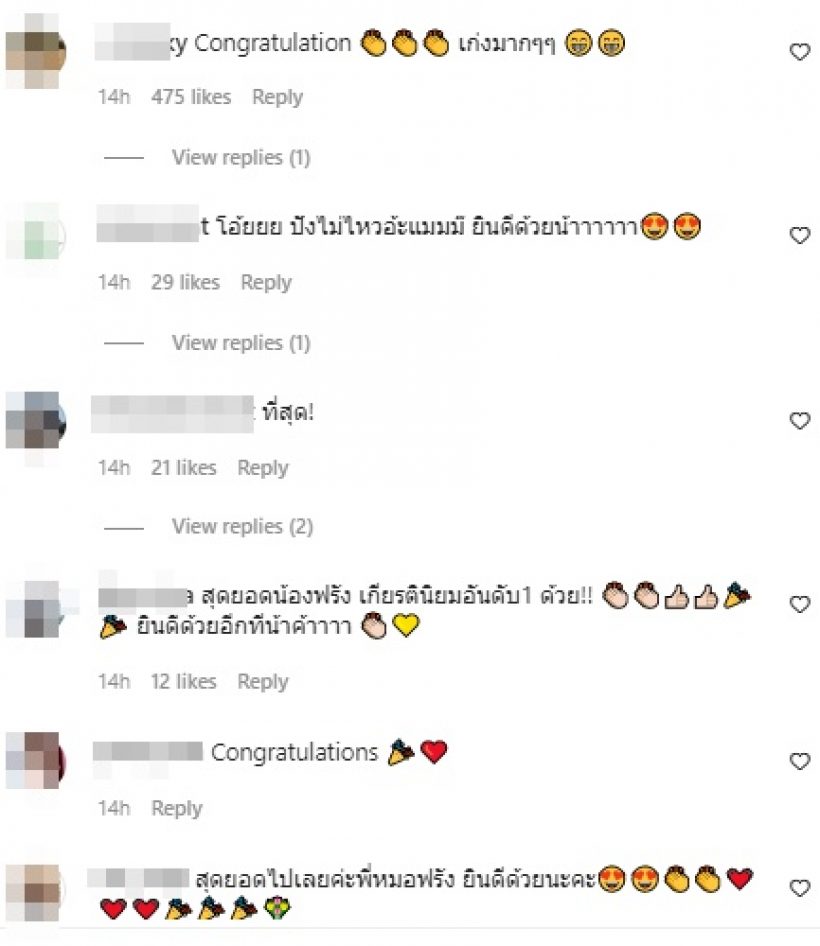Like the 'Congratulations' comment with party emoji

799,761
